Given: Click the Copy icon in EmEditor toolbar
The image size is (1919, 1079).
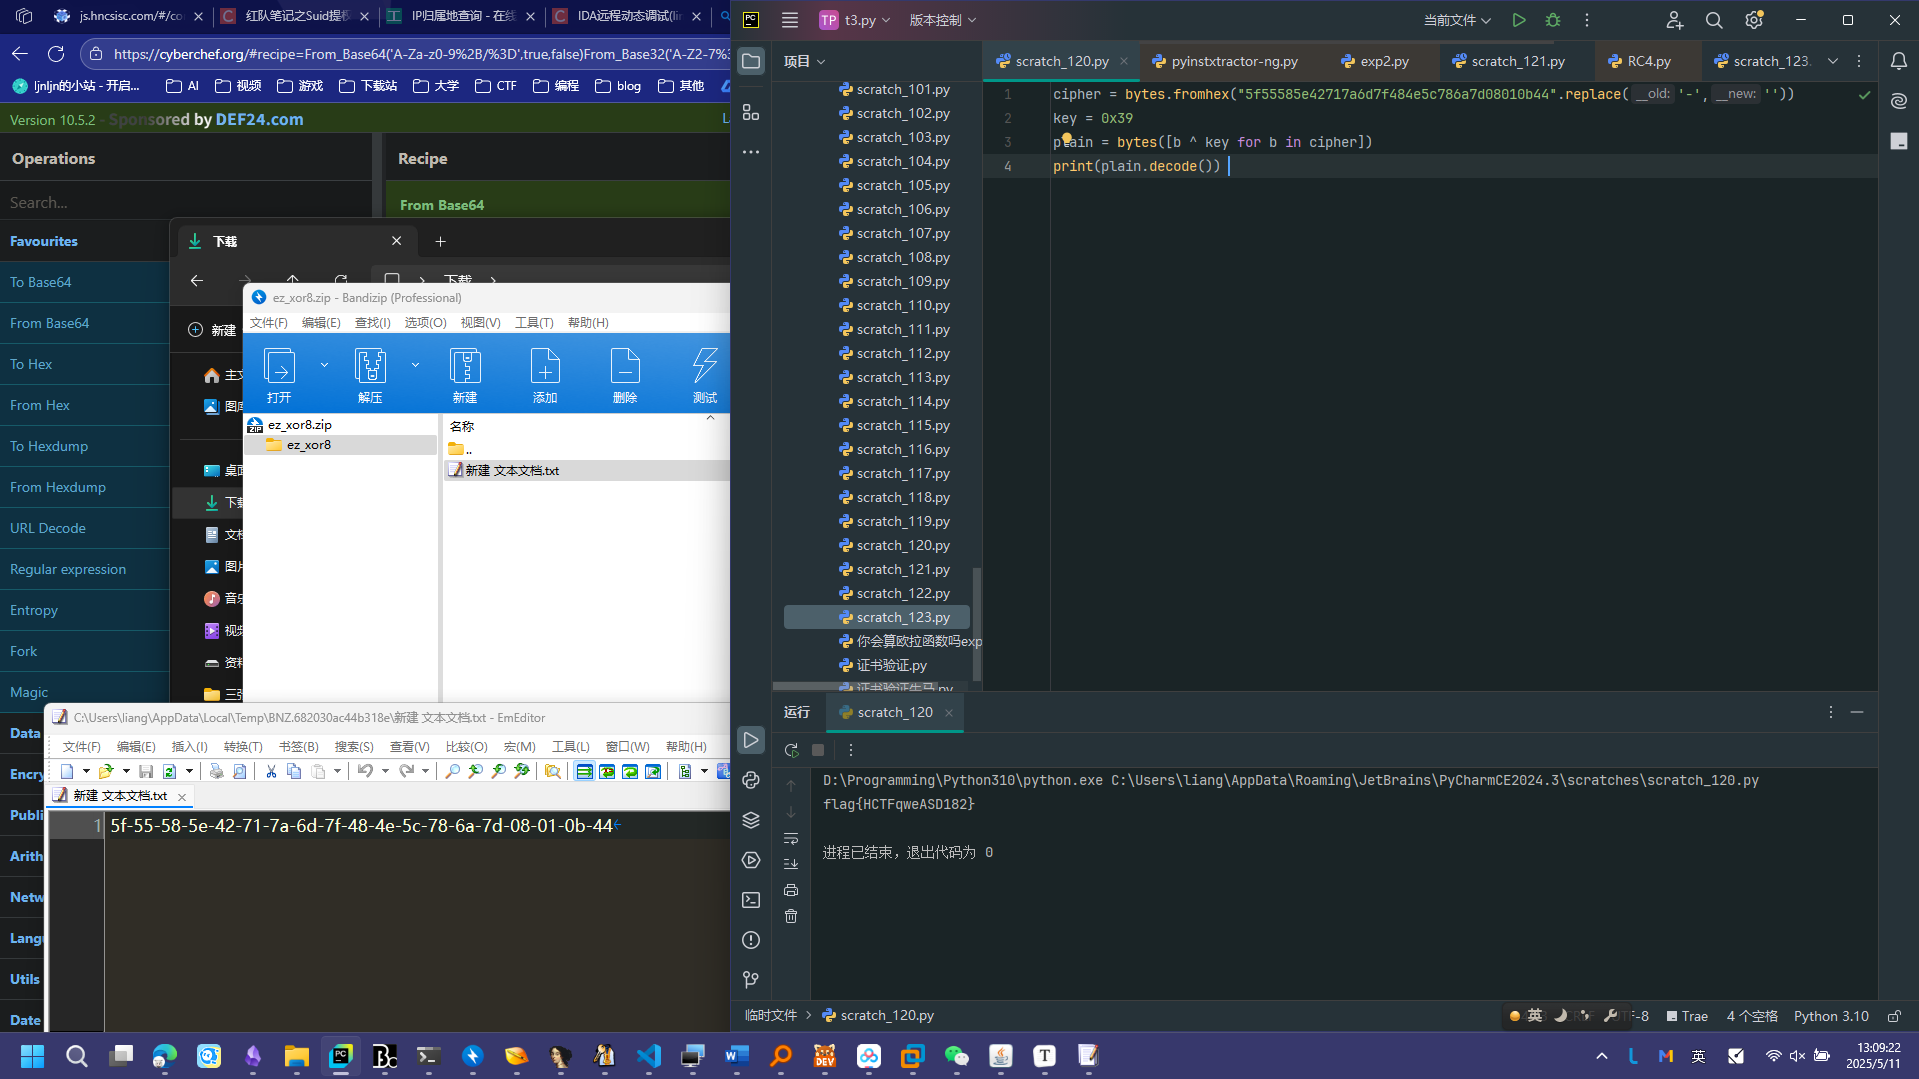Looking at the screenshot, I should coord(294,771).
